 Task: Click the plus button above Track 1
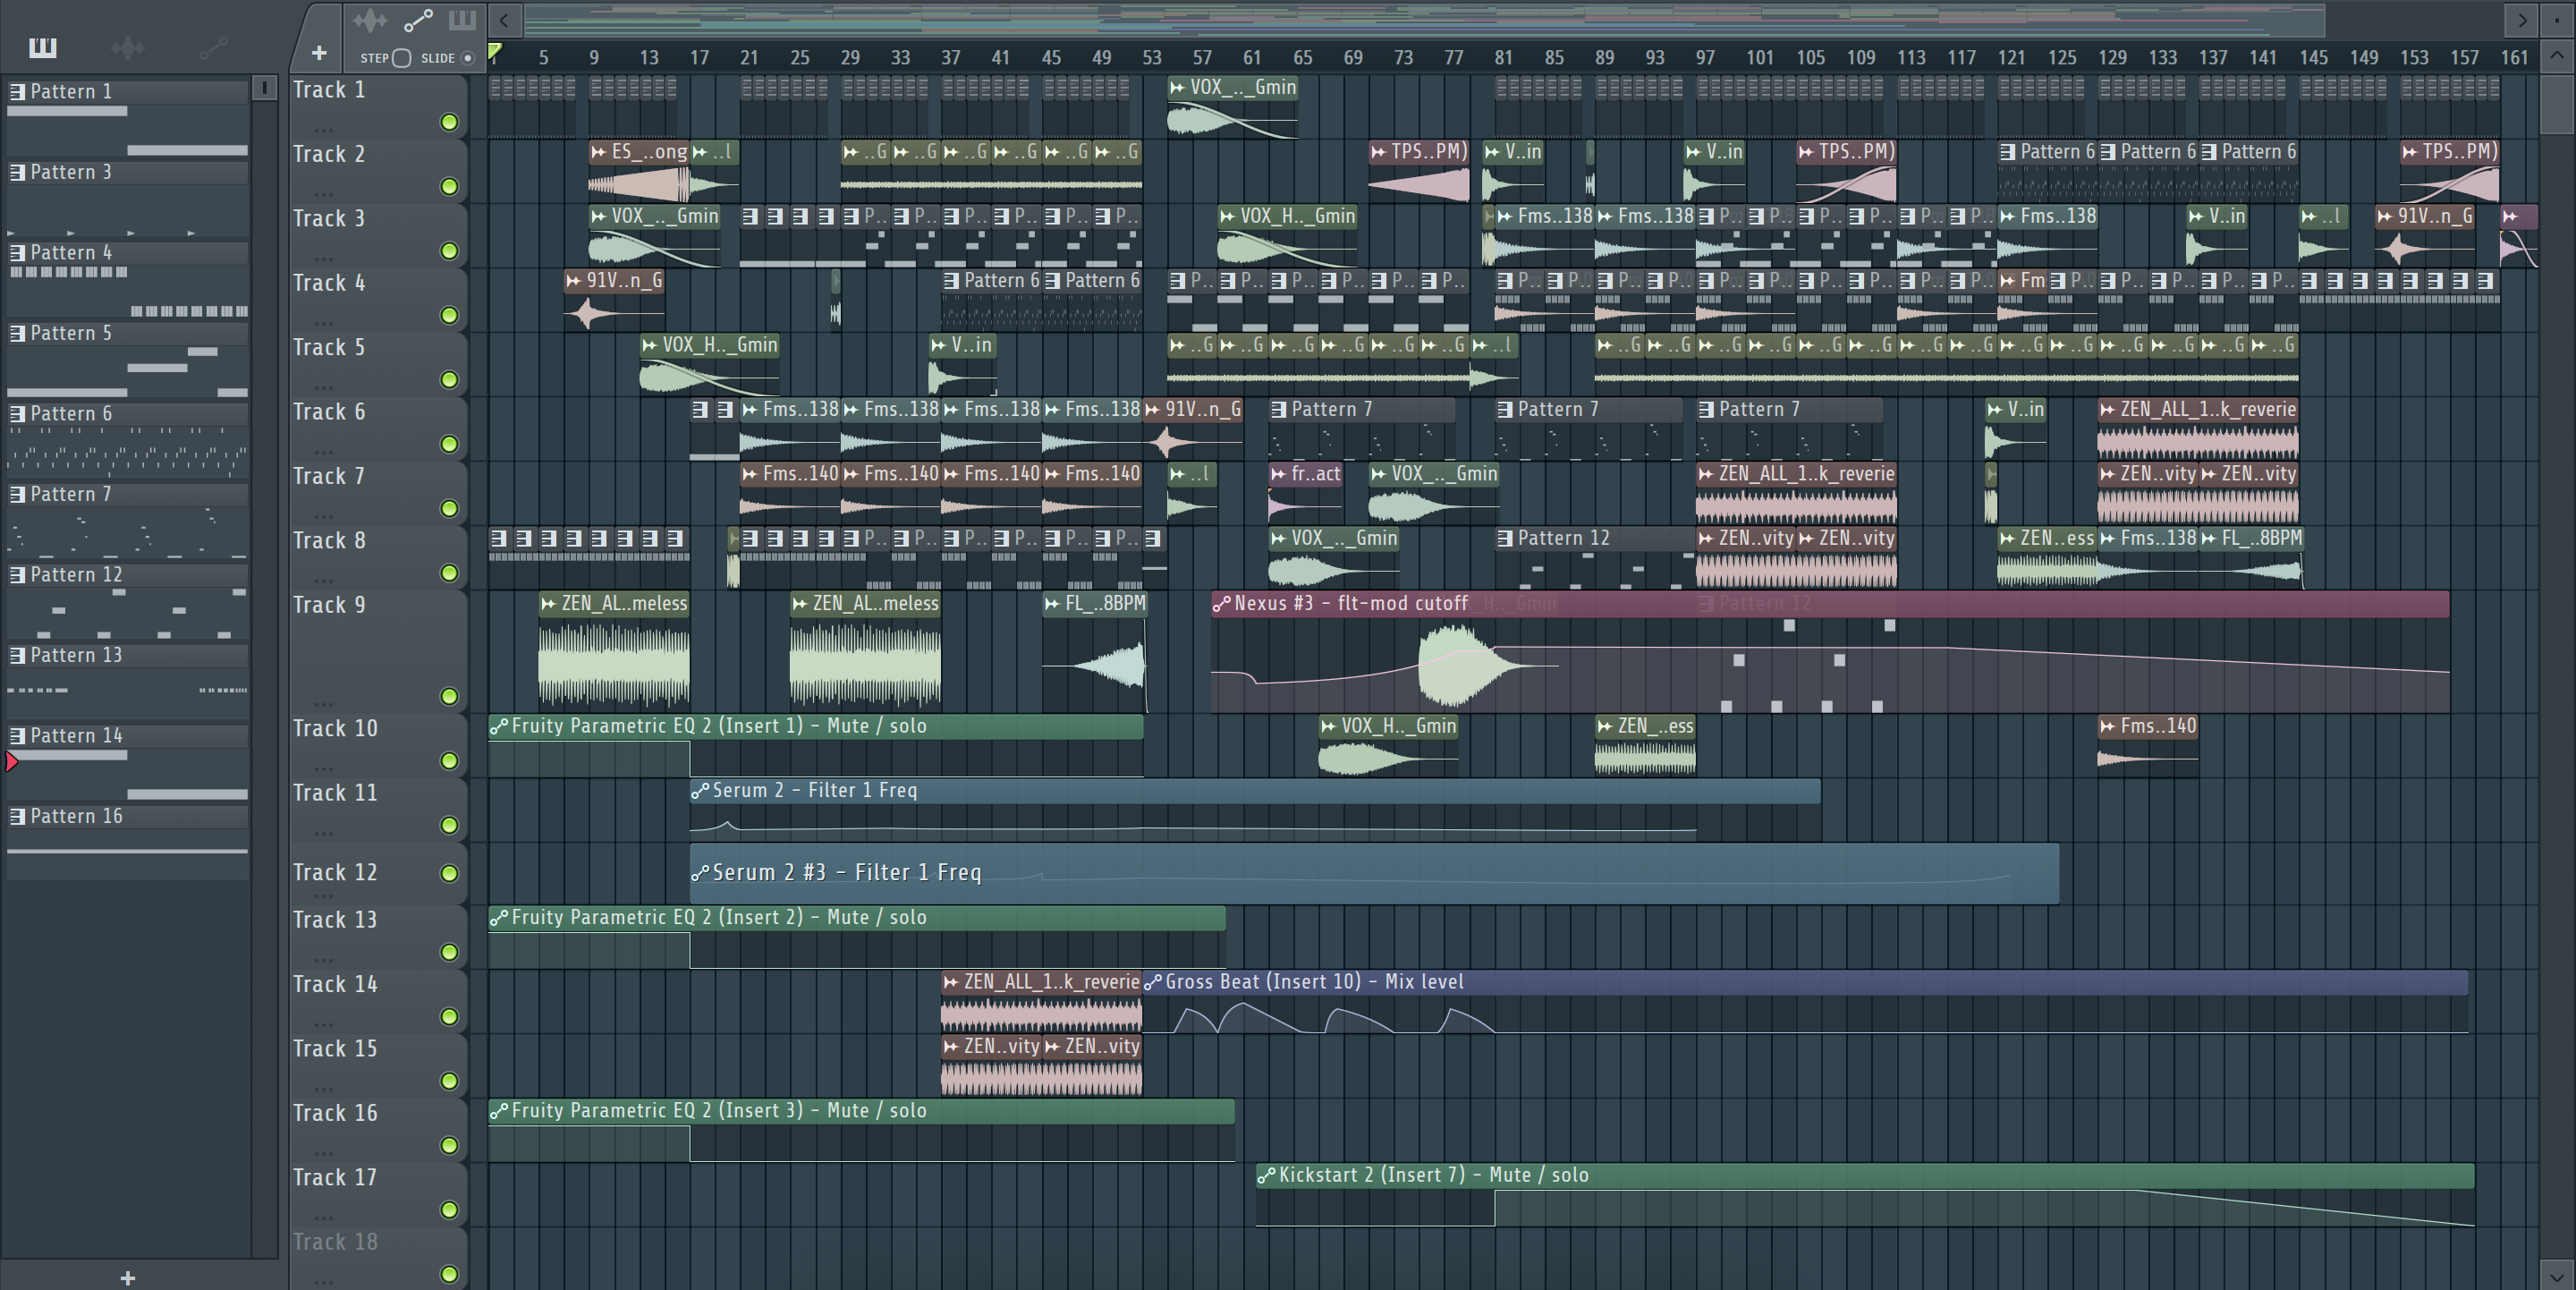(319, 53)
